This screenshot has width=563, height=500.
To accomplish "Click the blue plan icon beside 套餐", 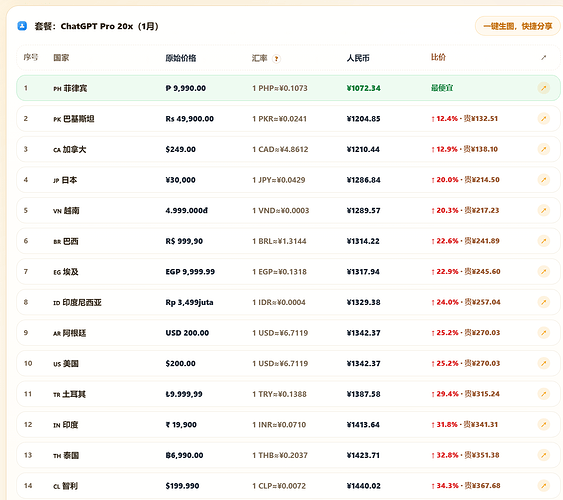I will coord(22,26).
